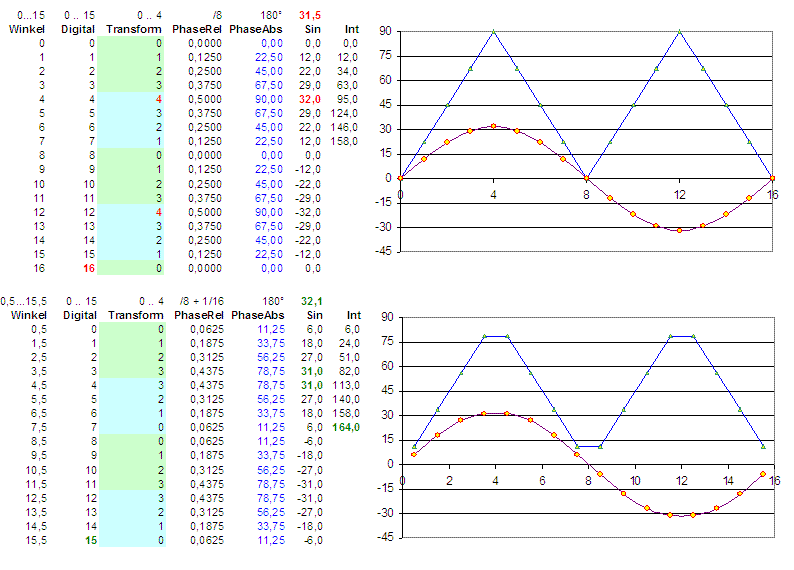Click the Int cell showing 34,0
This screenshot has height=570, width=794.
pyautogui.click(x=347, y=71)
